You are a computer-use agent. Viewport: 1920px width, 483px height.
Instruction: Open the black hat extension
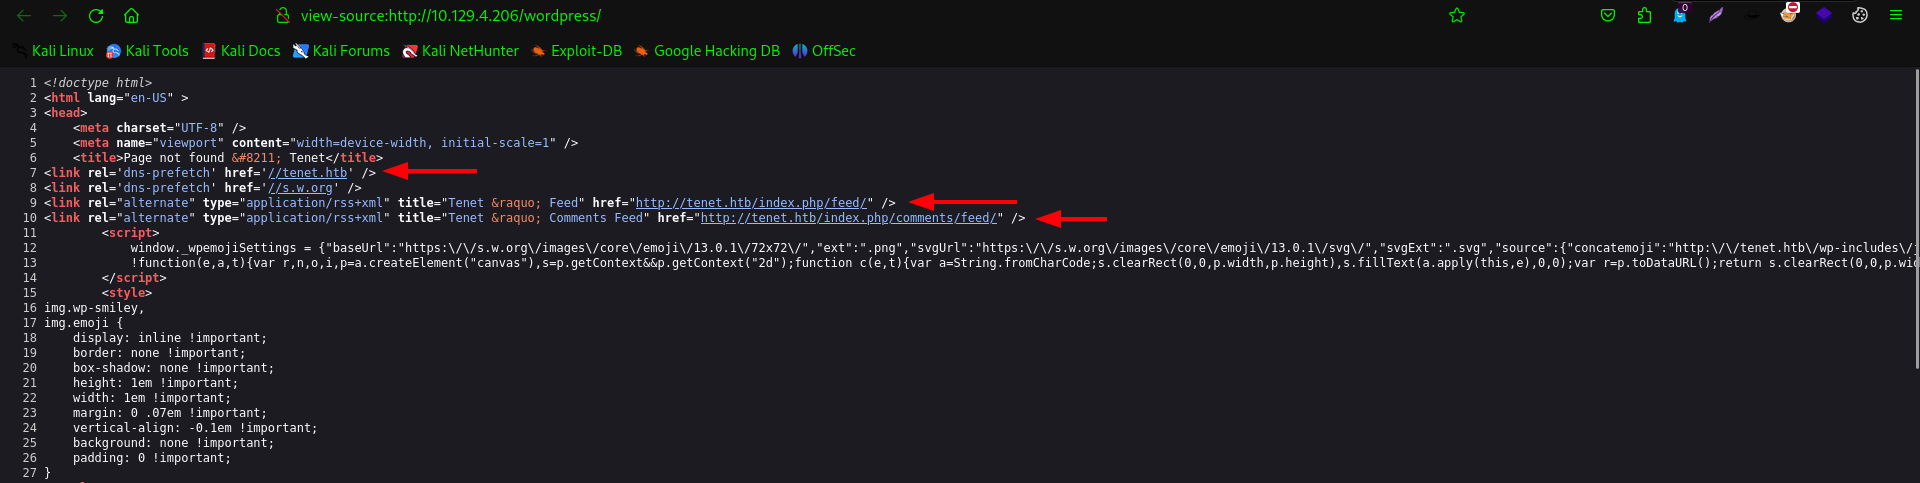pos(1752,15)
